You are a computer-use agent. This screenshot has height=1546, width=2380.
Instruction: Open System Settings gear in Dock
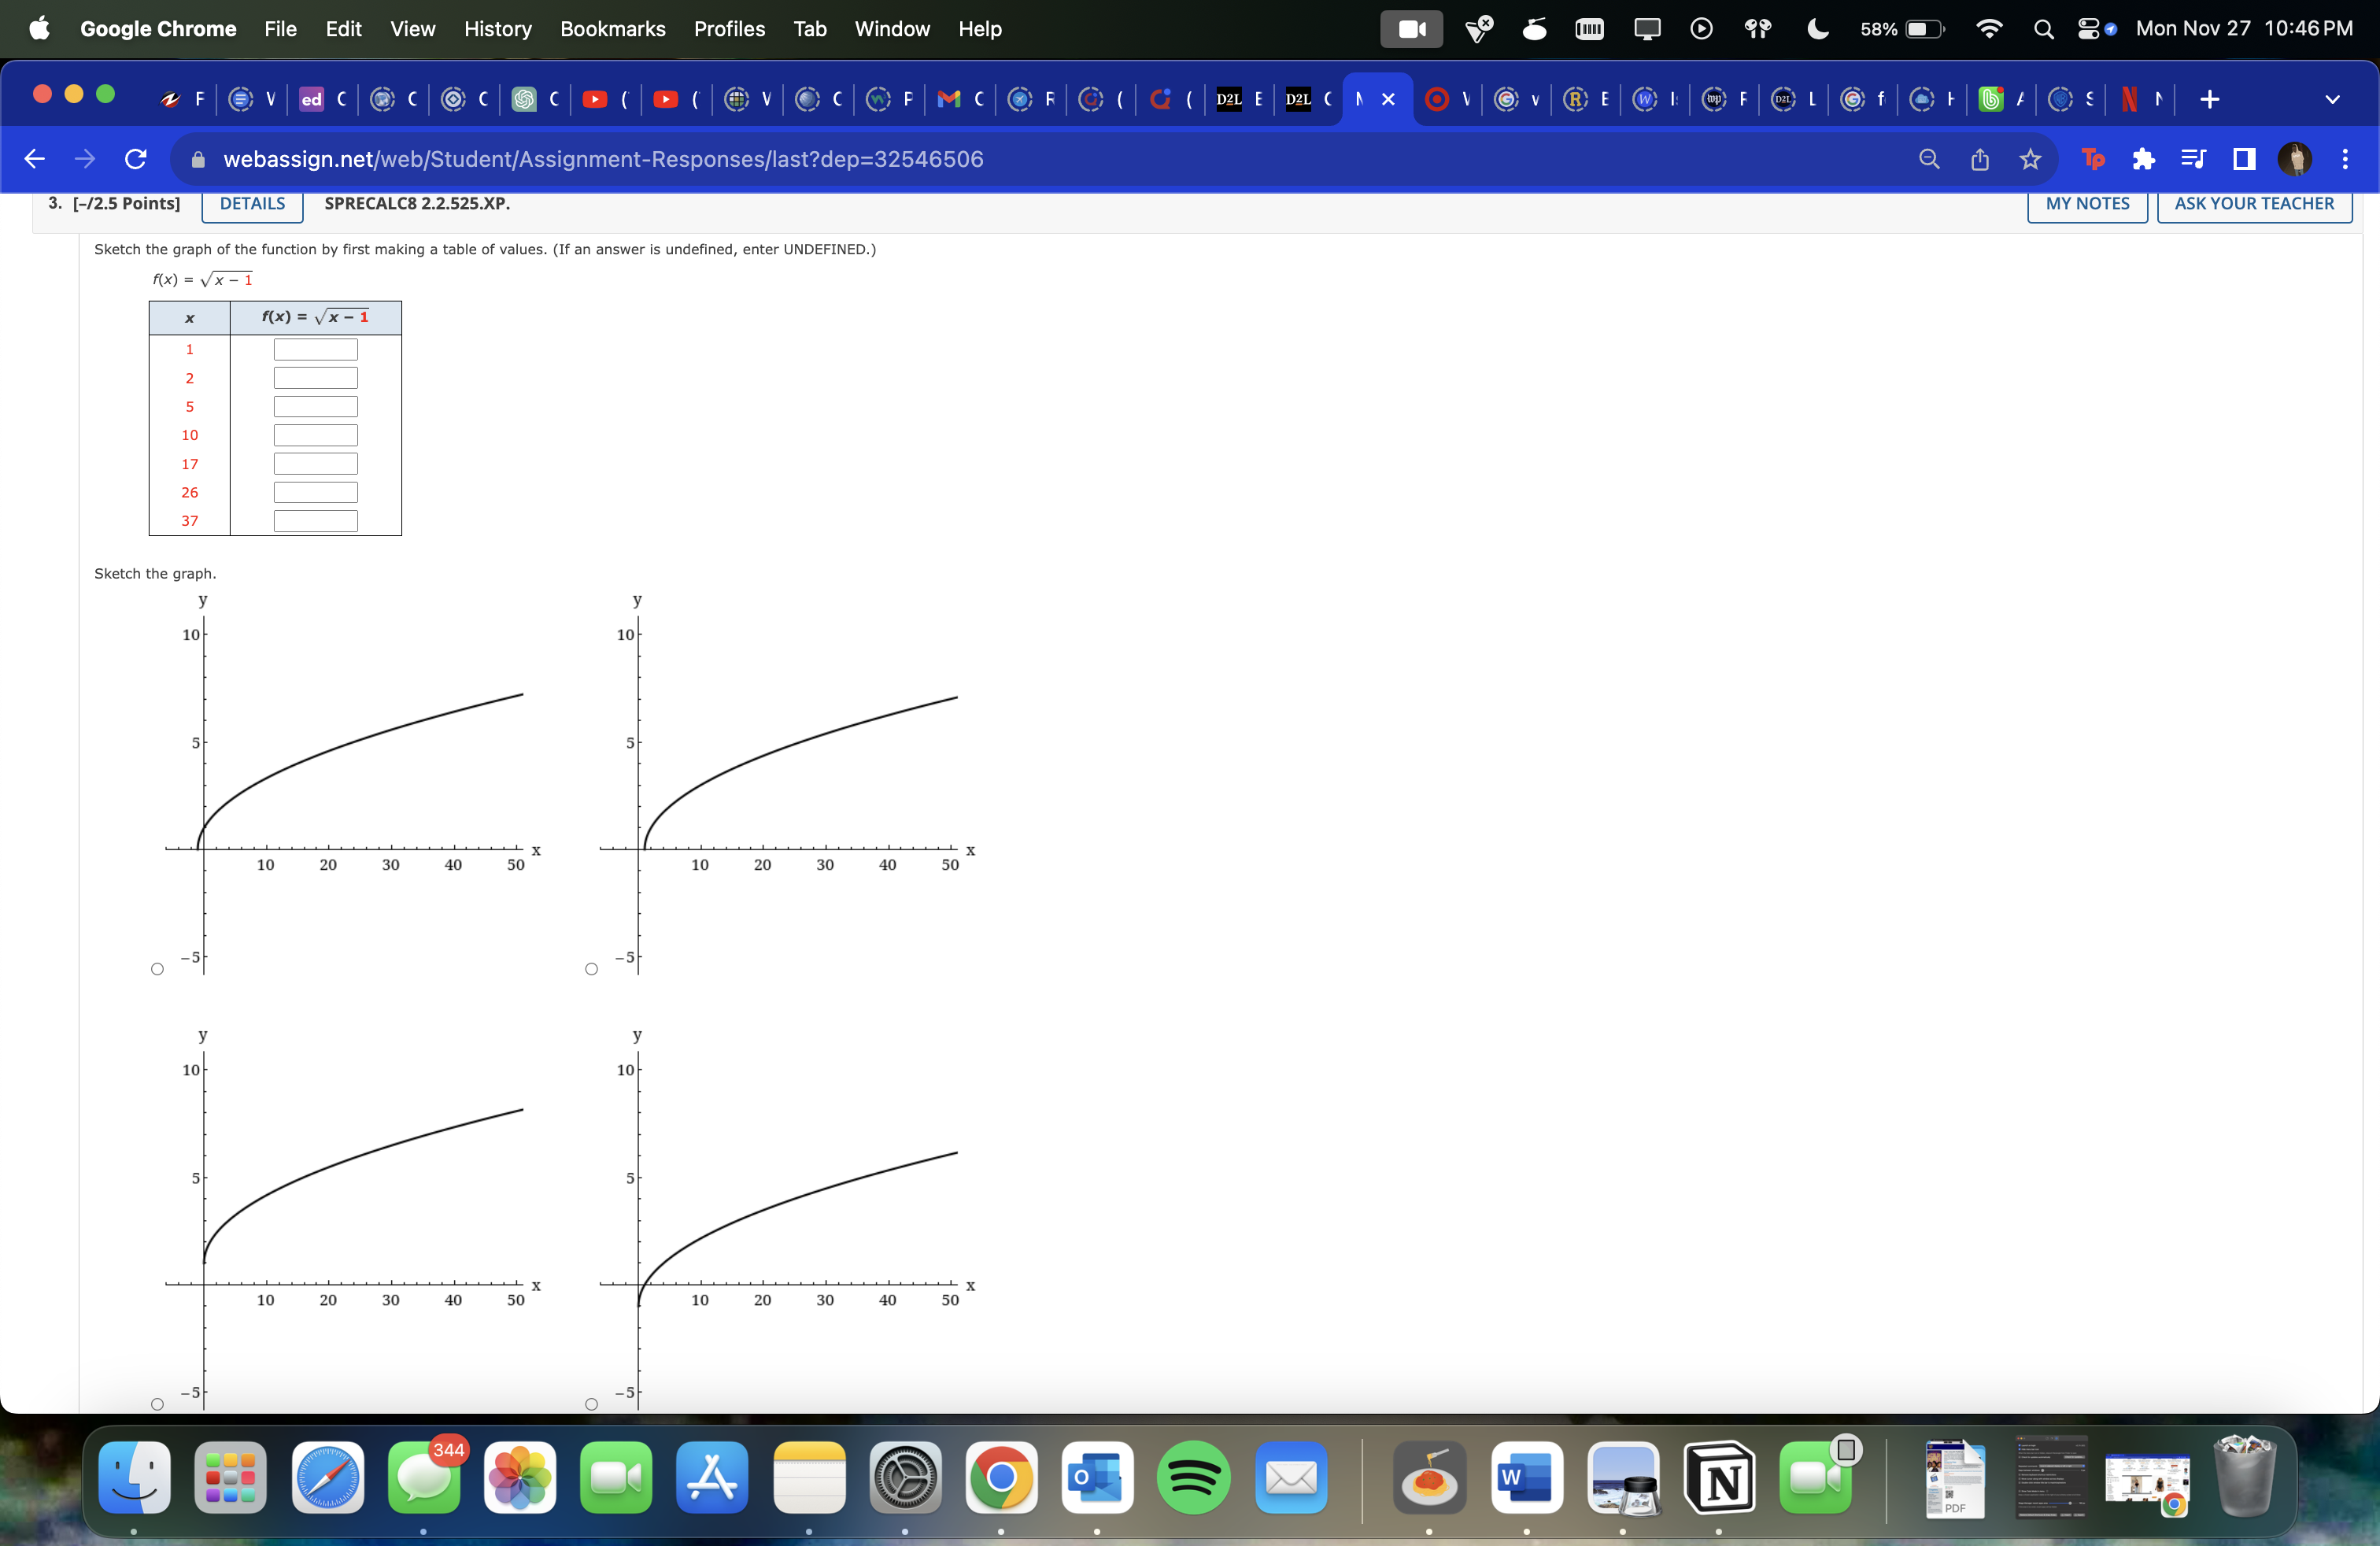pos(905,1478)
